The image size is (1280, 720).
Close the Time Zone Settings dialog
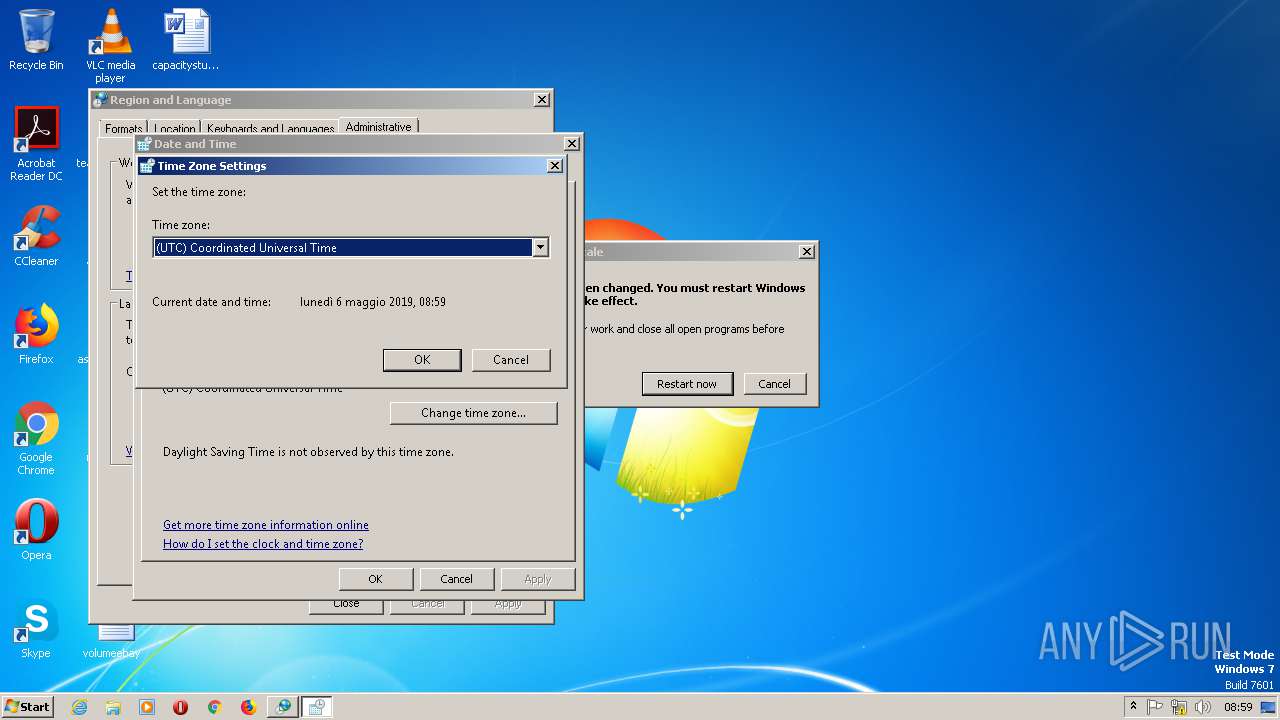(555, 166)
